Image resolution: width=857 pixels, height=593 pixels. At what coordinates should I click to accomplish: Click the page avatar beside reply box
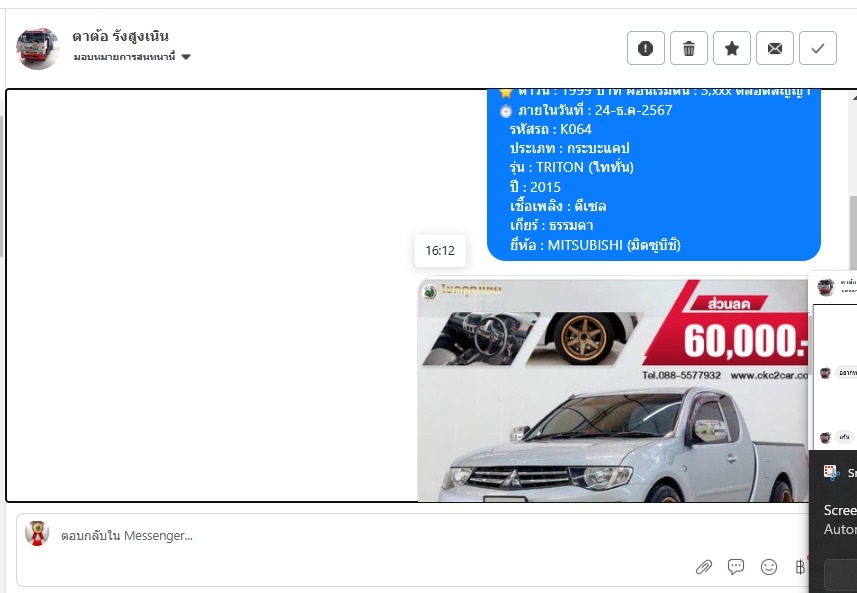click(x=37, y=533)
